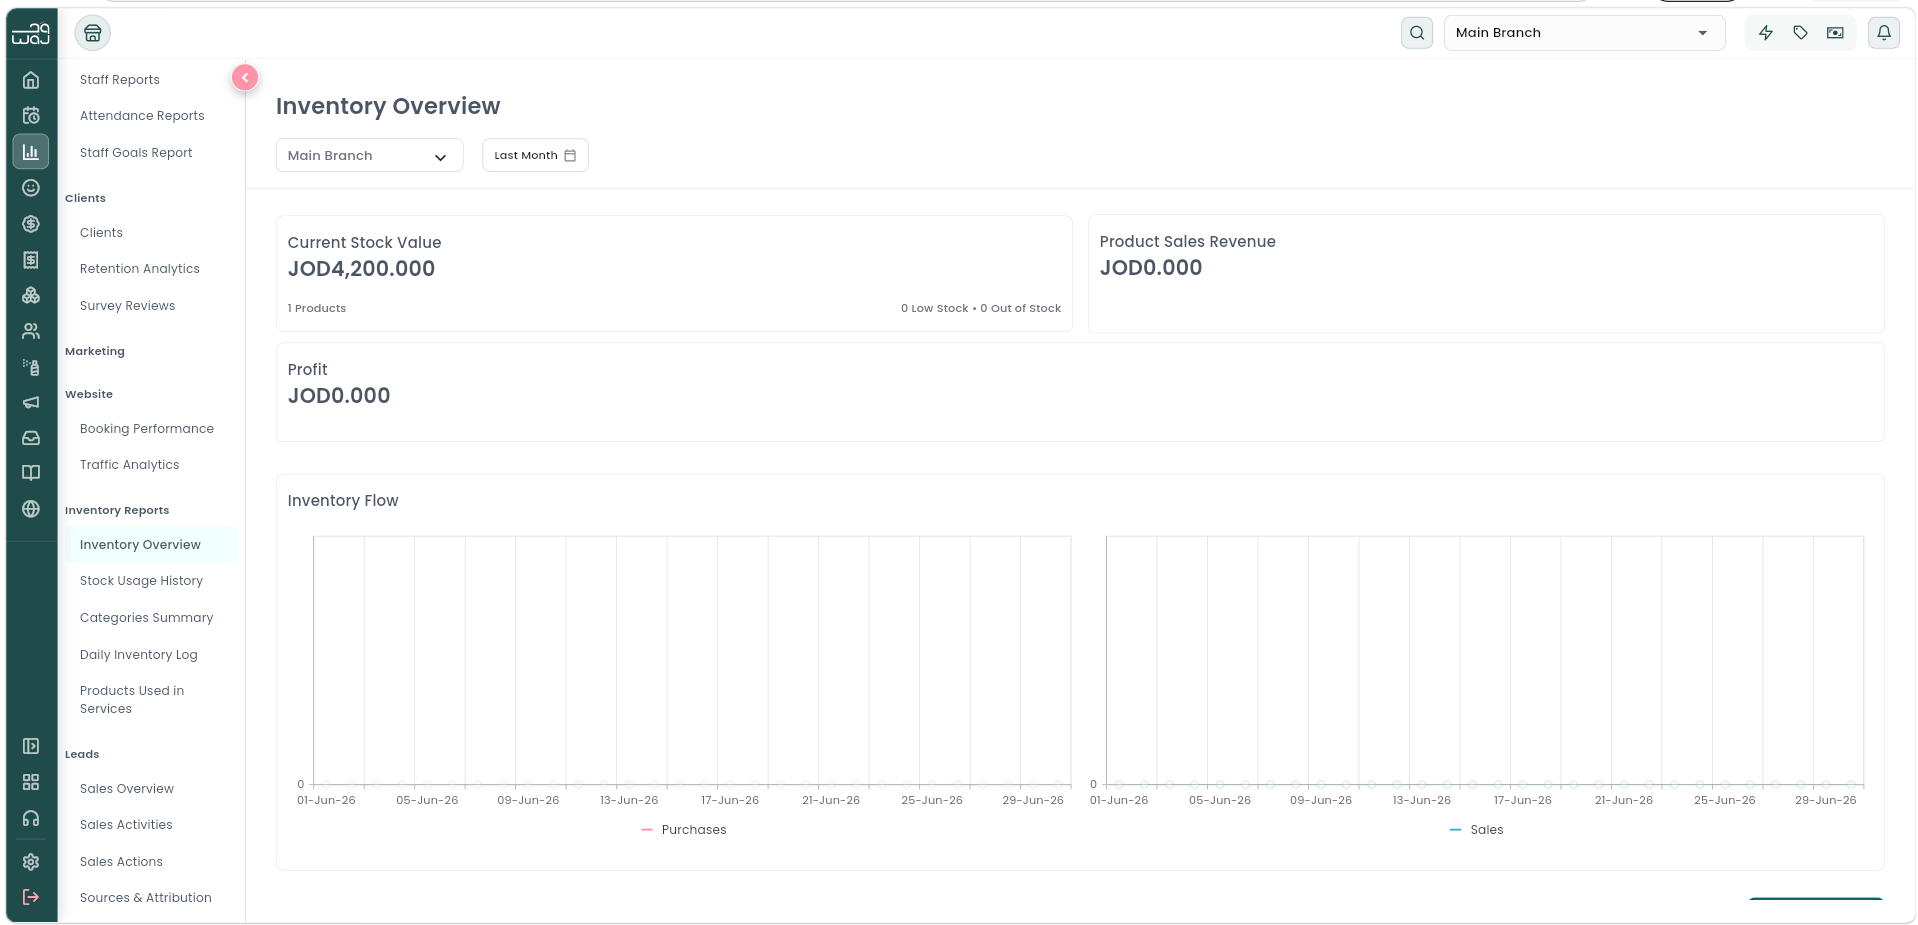Open the search magnifier button
Screen dimensions: 1918x925
pyautogui.click(x=1417, y=33)
